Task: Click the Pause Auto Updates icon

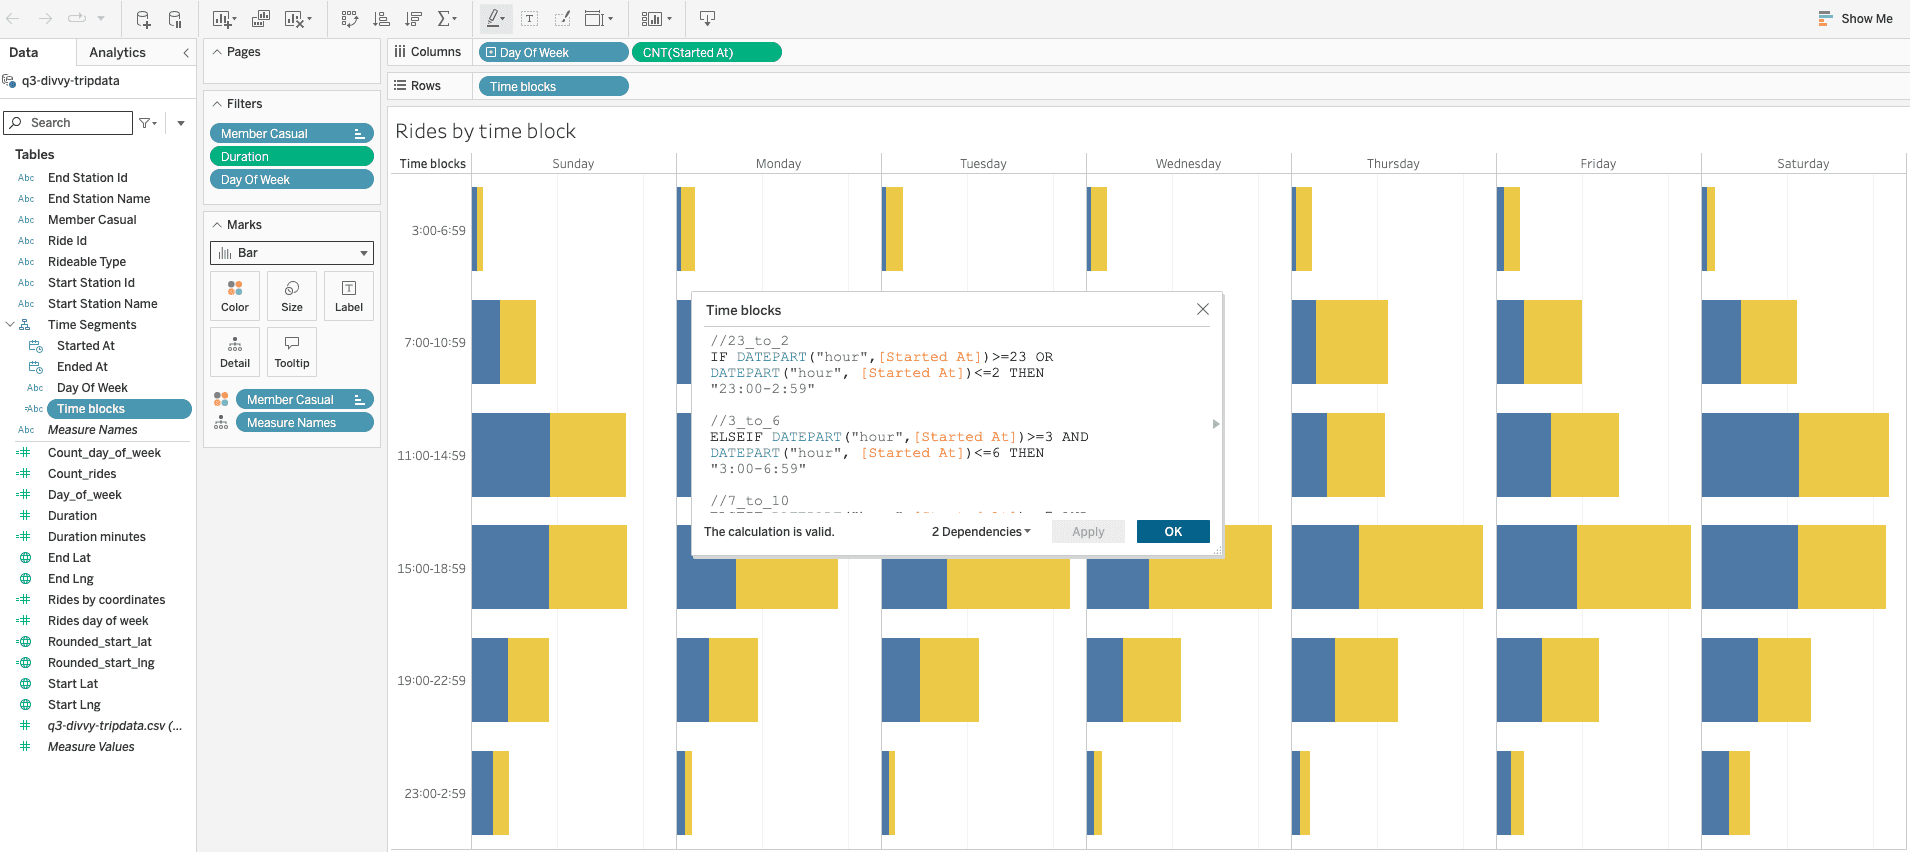Action: pyautogui.click(x=175, y=19)
